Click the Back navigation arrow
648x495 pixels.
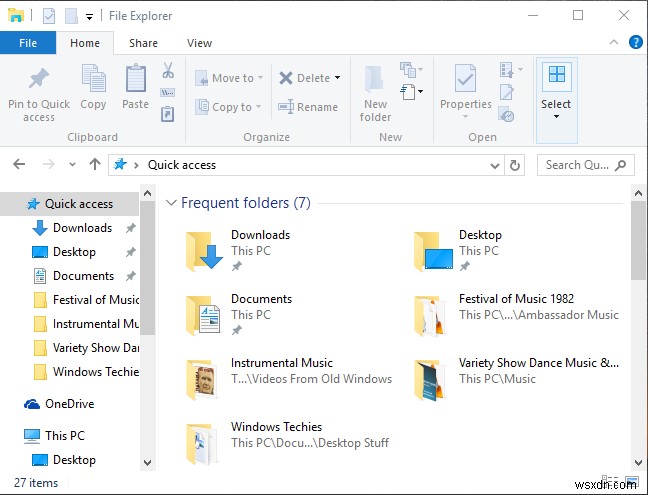(19, 164)
